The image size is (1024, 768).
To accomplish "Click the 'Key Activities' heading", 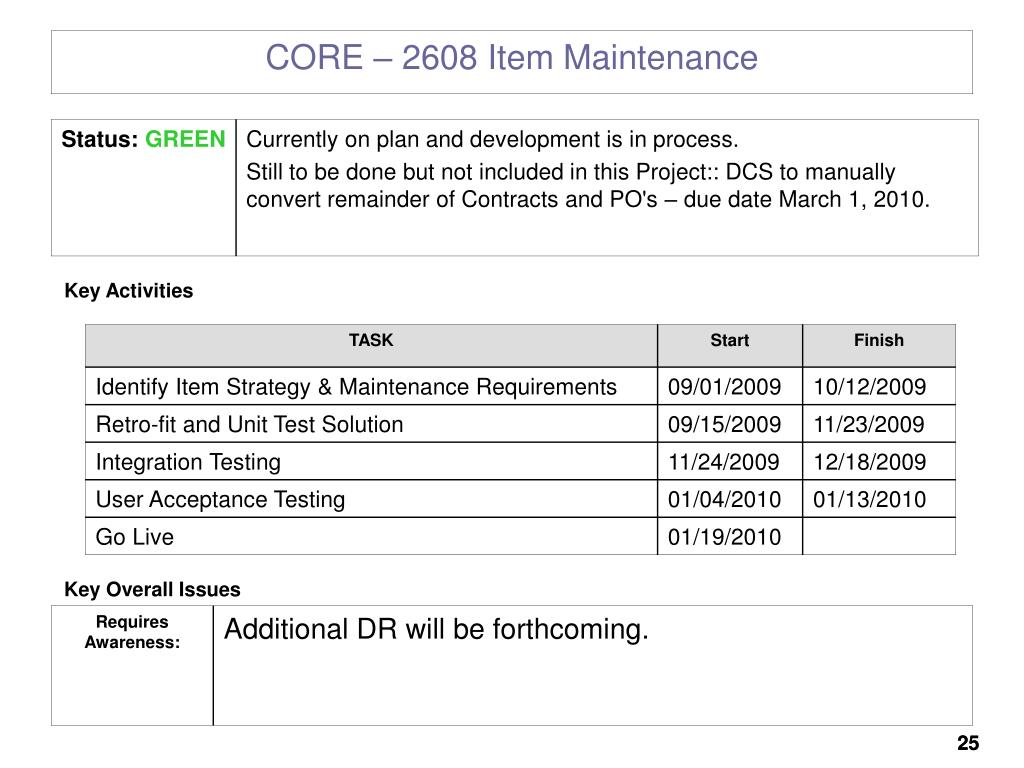I will point(129,291).
